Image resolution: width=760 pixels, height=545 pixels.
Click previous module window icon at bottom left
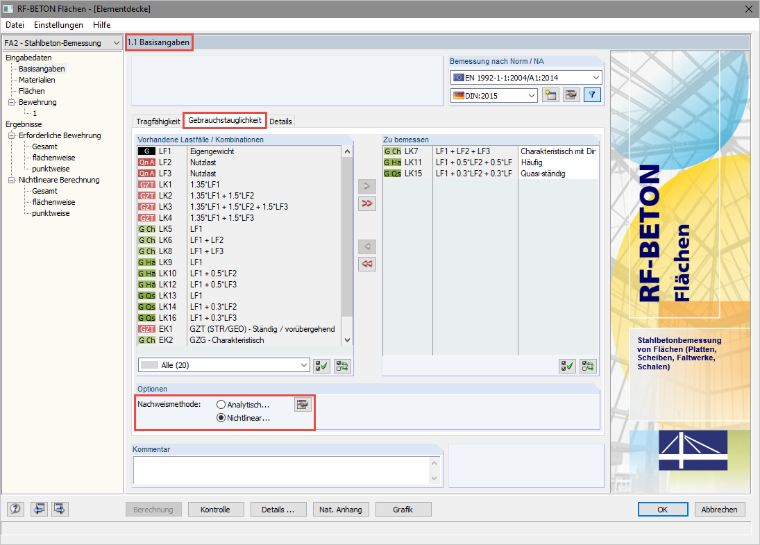pyautogui.click(x=39, y=509)
